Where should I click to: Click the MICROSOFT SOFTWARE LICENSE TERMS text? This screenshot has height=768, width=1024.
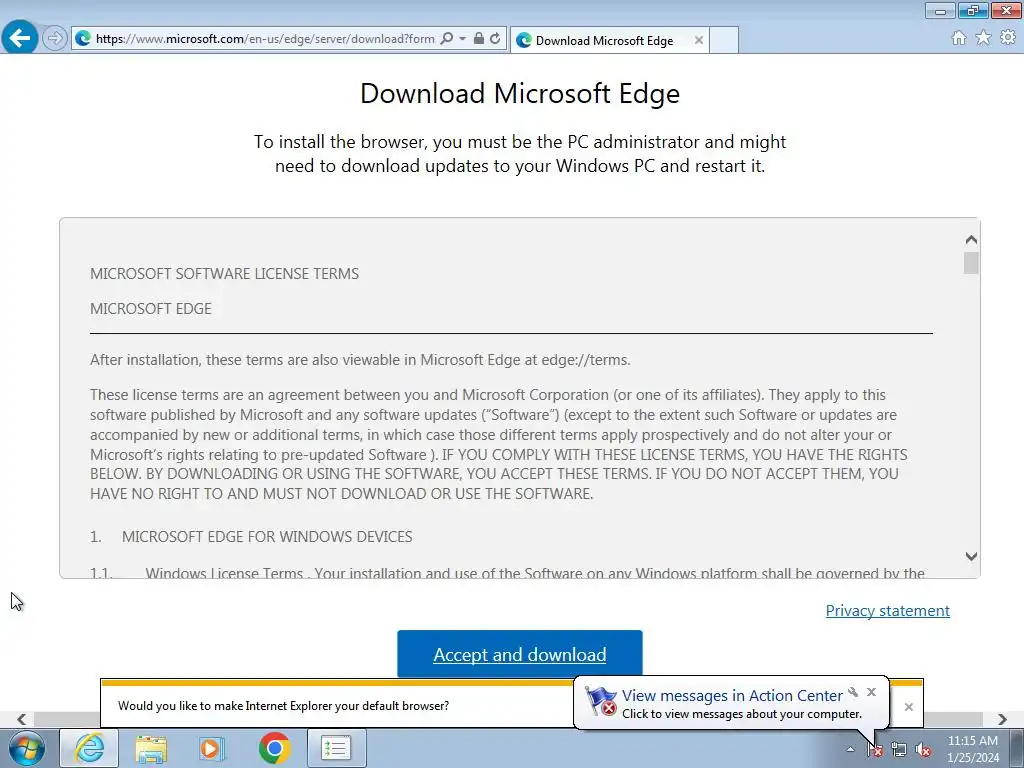225,274
